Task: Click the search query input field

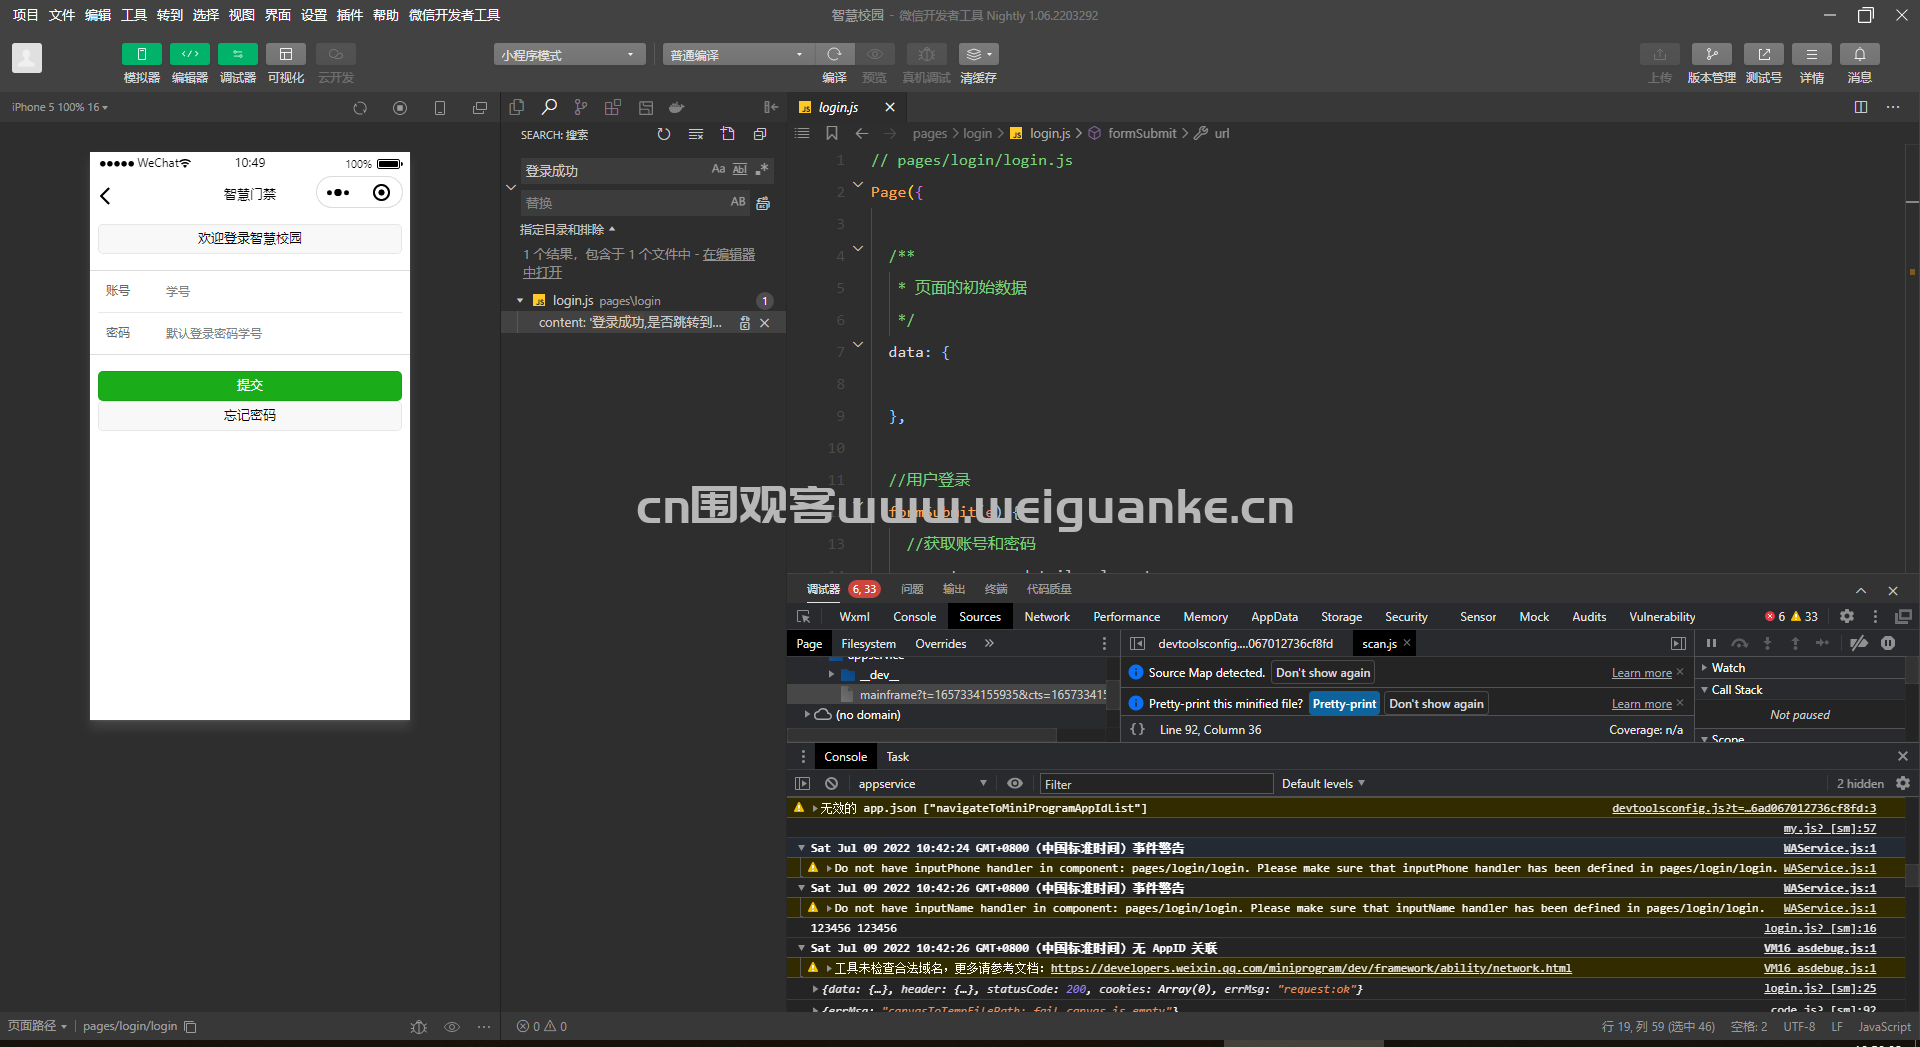Action: (614, 171)
